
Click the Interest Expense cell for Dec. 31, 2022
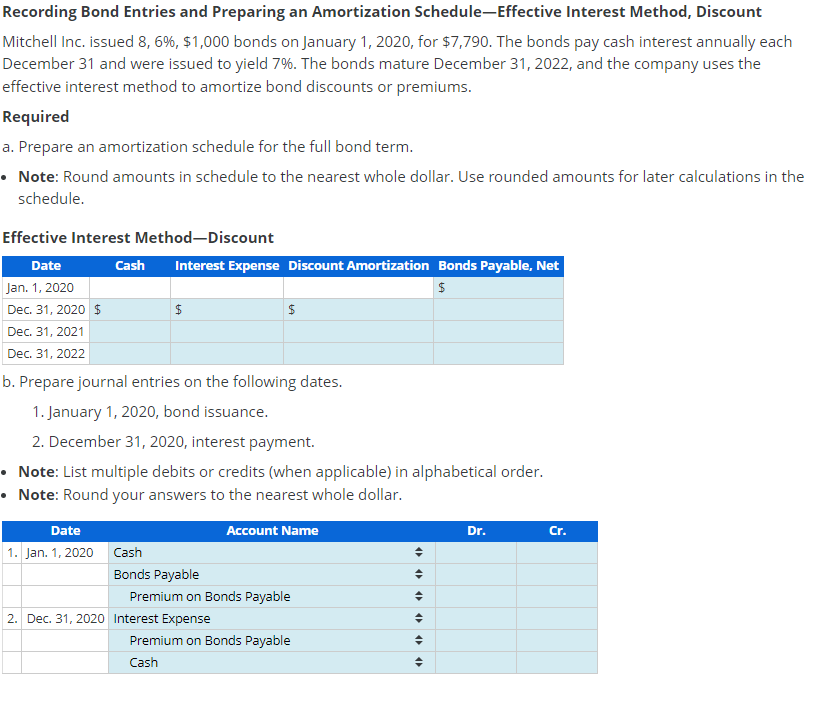coord(225,353)
